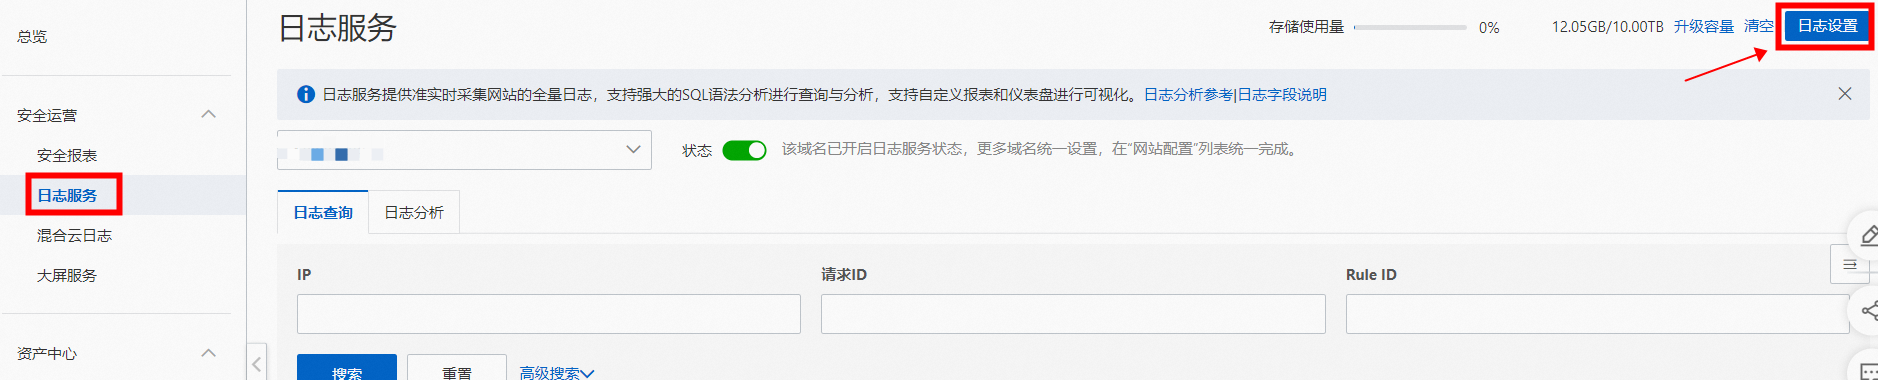Select the 日志查询 tab
The width and height of the screenshot is (1878, 380).
(323, 212)
